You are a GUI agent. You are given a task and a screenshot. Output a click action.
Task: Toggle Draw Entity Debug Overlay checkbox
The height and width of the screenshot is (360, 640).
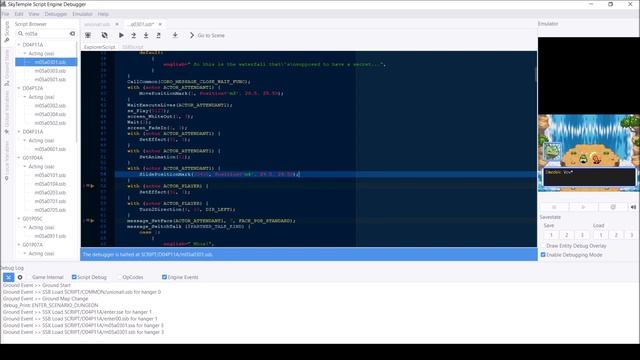click(x=543, y=246)
